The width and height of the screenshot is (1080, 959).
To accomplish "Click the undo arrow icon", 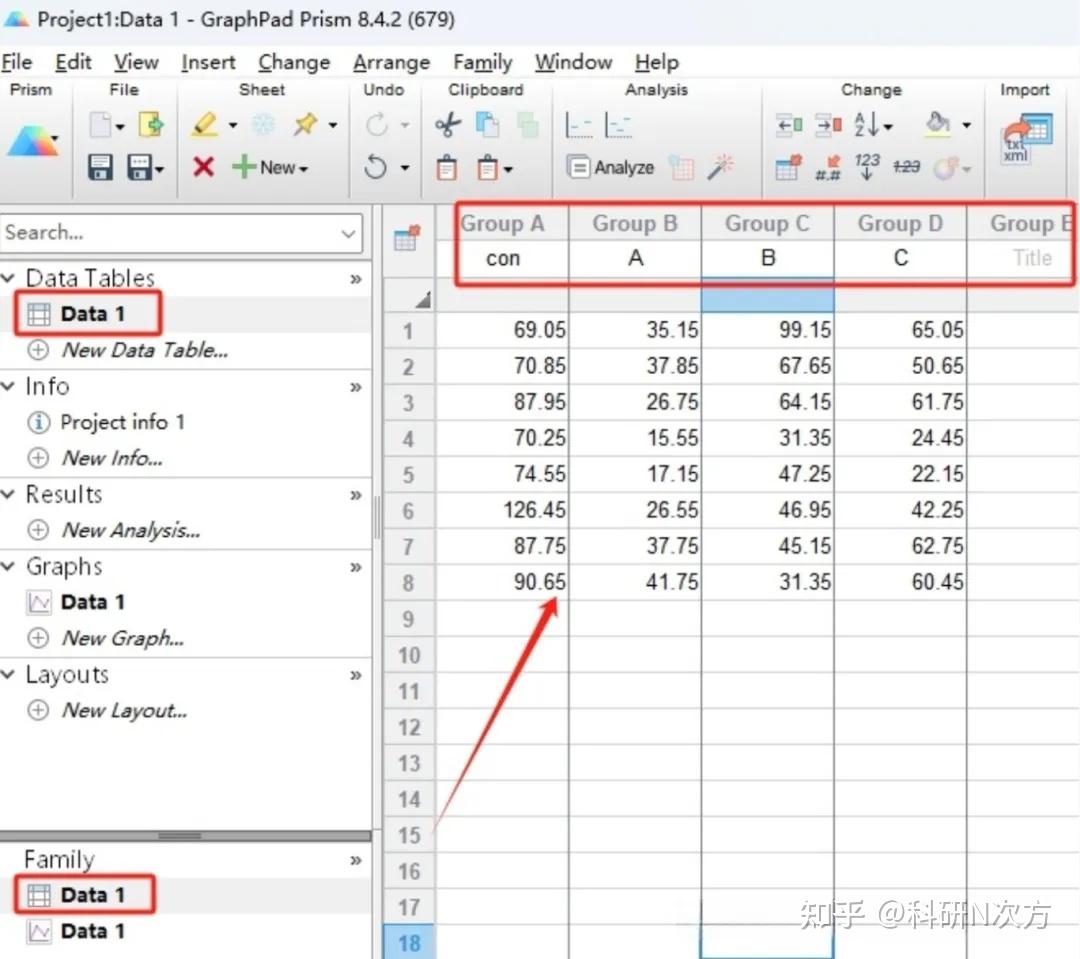I will (375, 167).
